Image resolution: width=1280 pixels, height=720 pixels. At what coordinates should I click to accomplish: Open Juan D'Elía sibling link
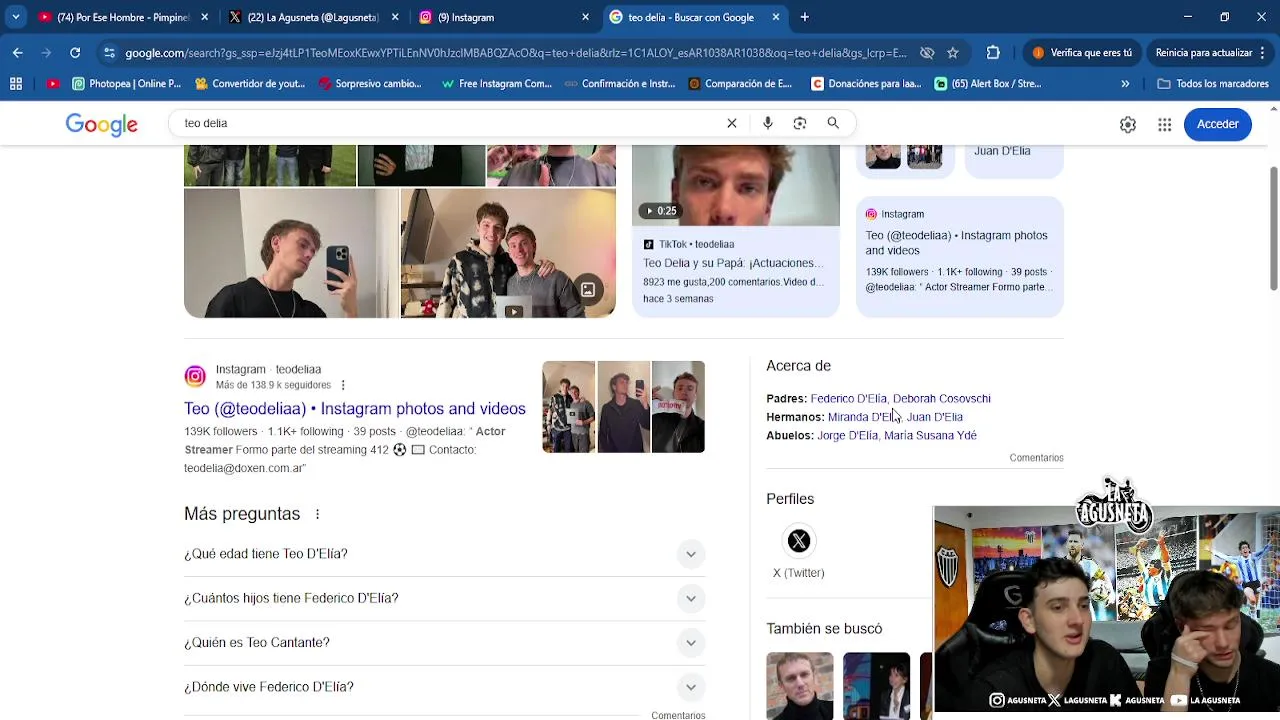coord(935,417)
